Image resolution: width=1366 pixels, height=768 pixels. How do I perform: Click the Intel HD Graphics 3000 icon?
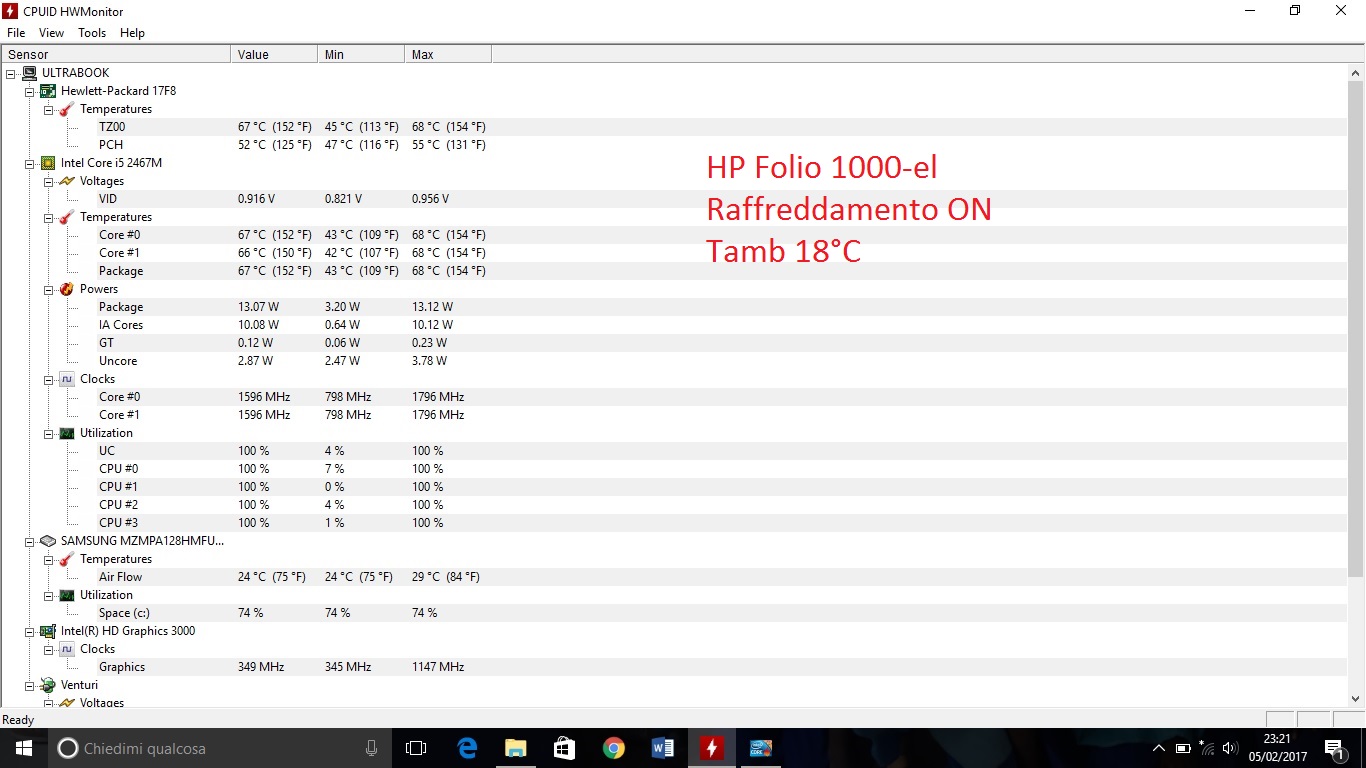tap(48, 631)
